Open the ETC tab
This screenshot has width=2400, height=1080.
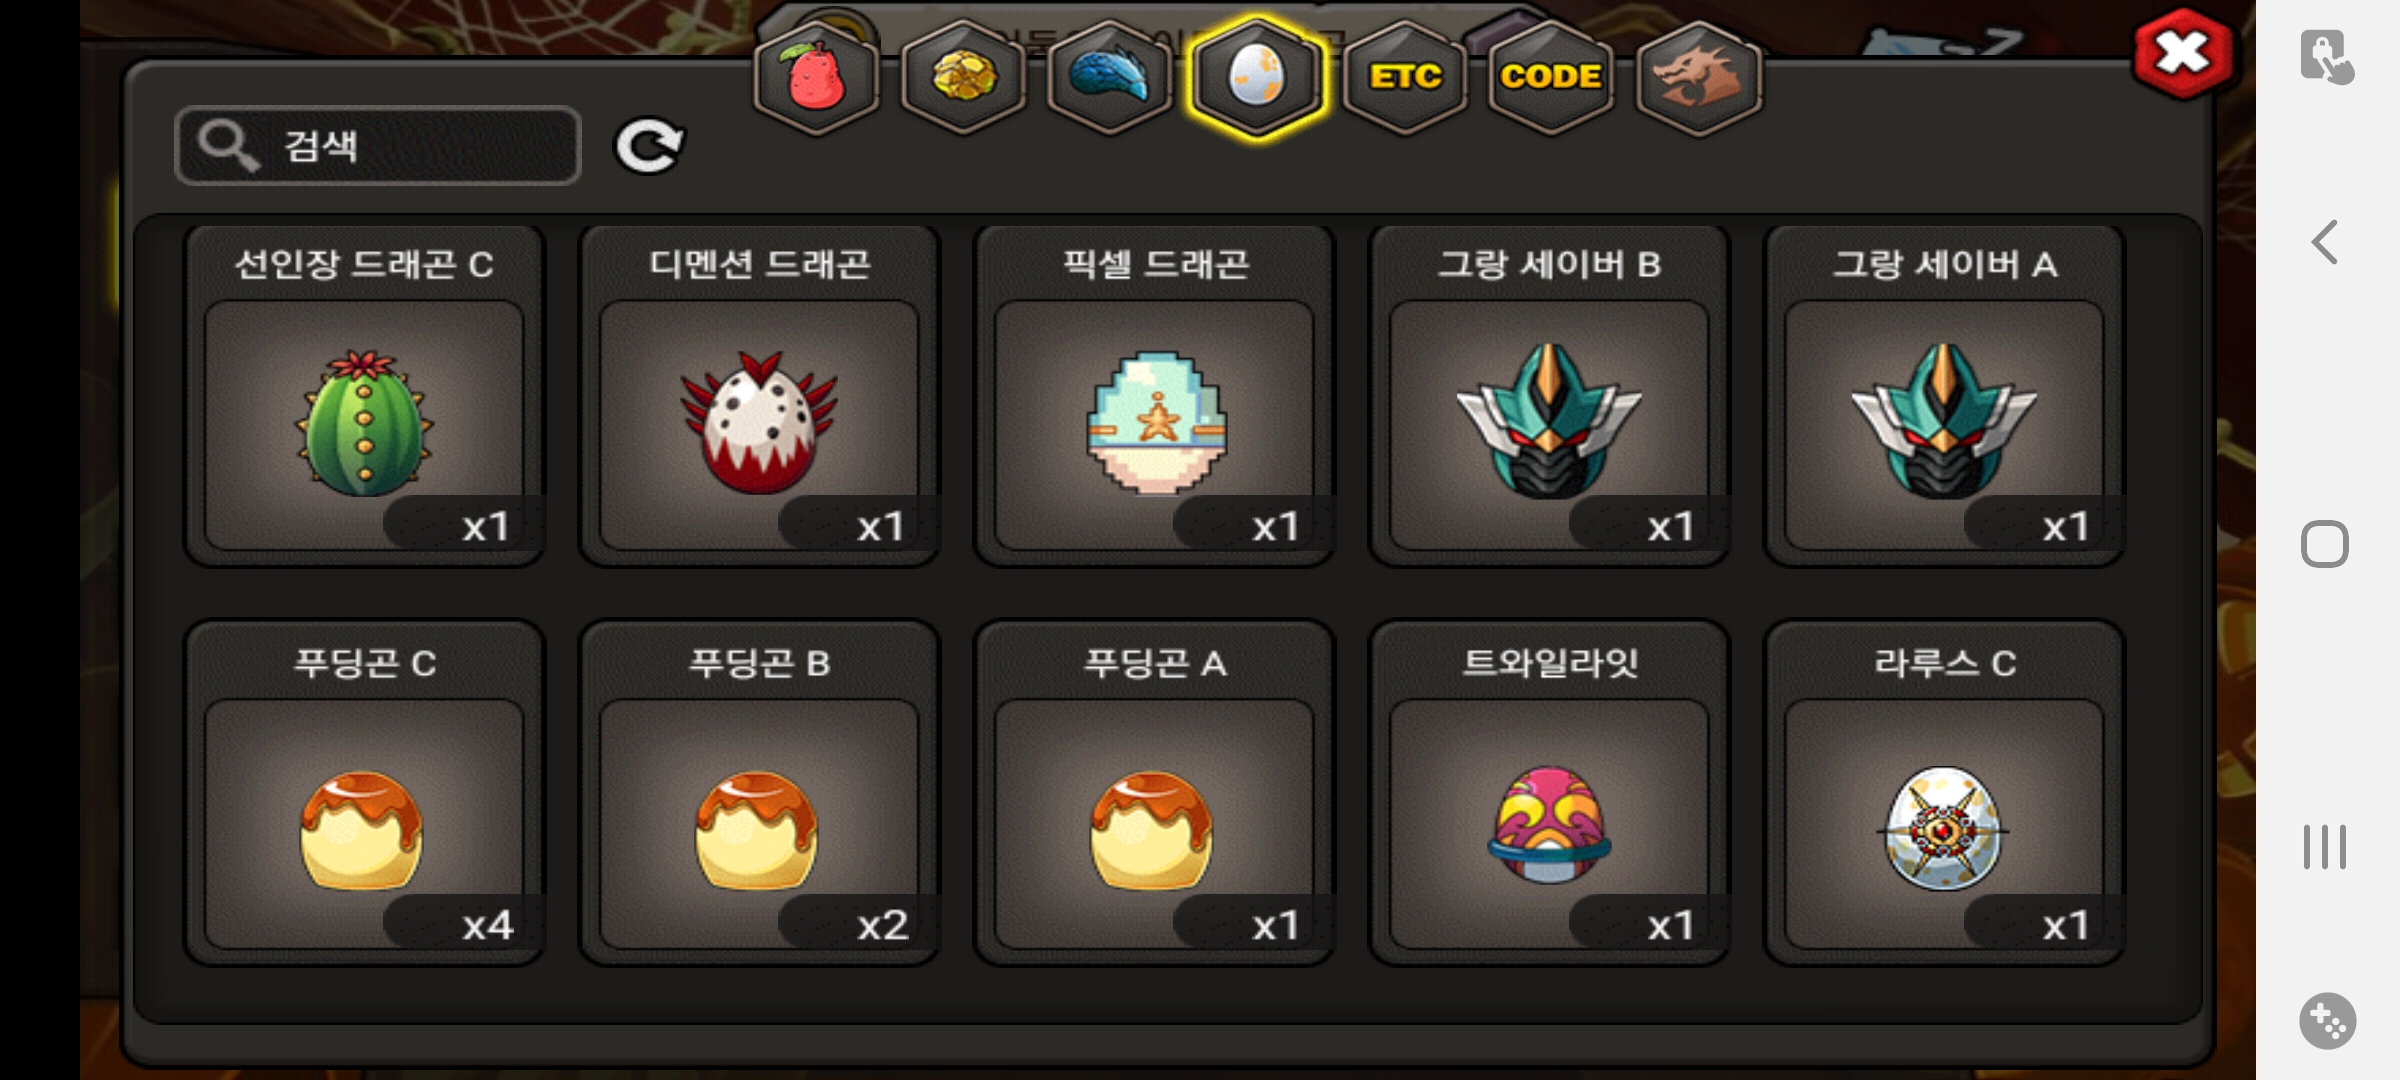point(1405,78)
